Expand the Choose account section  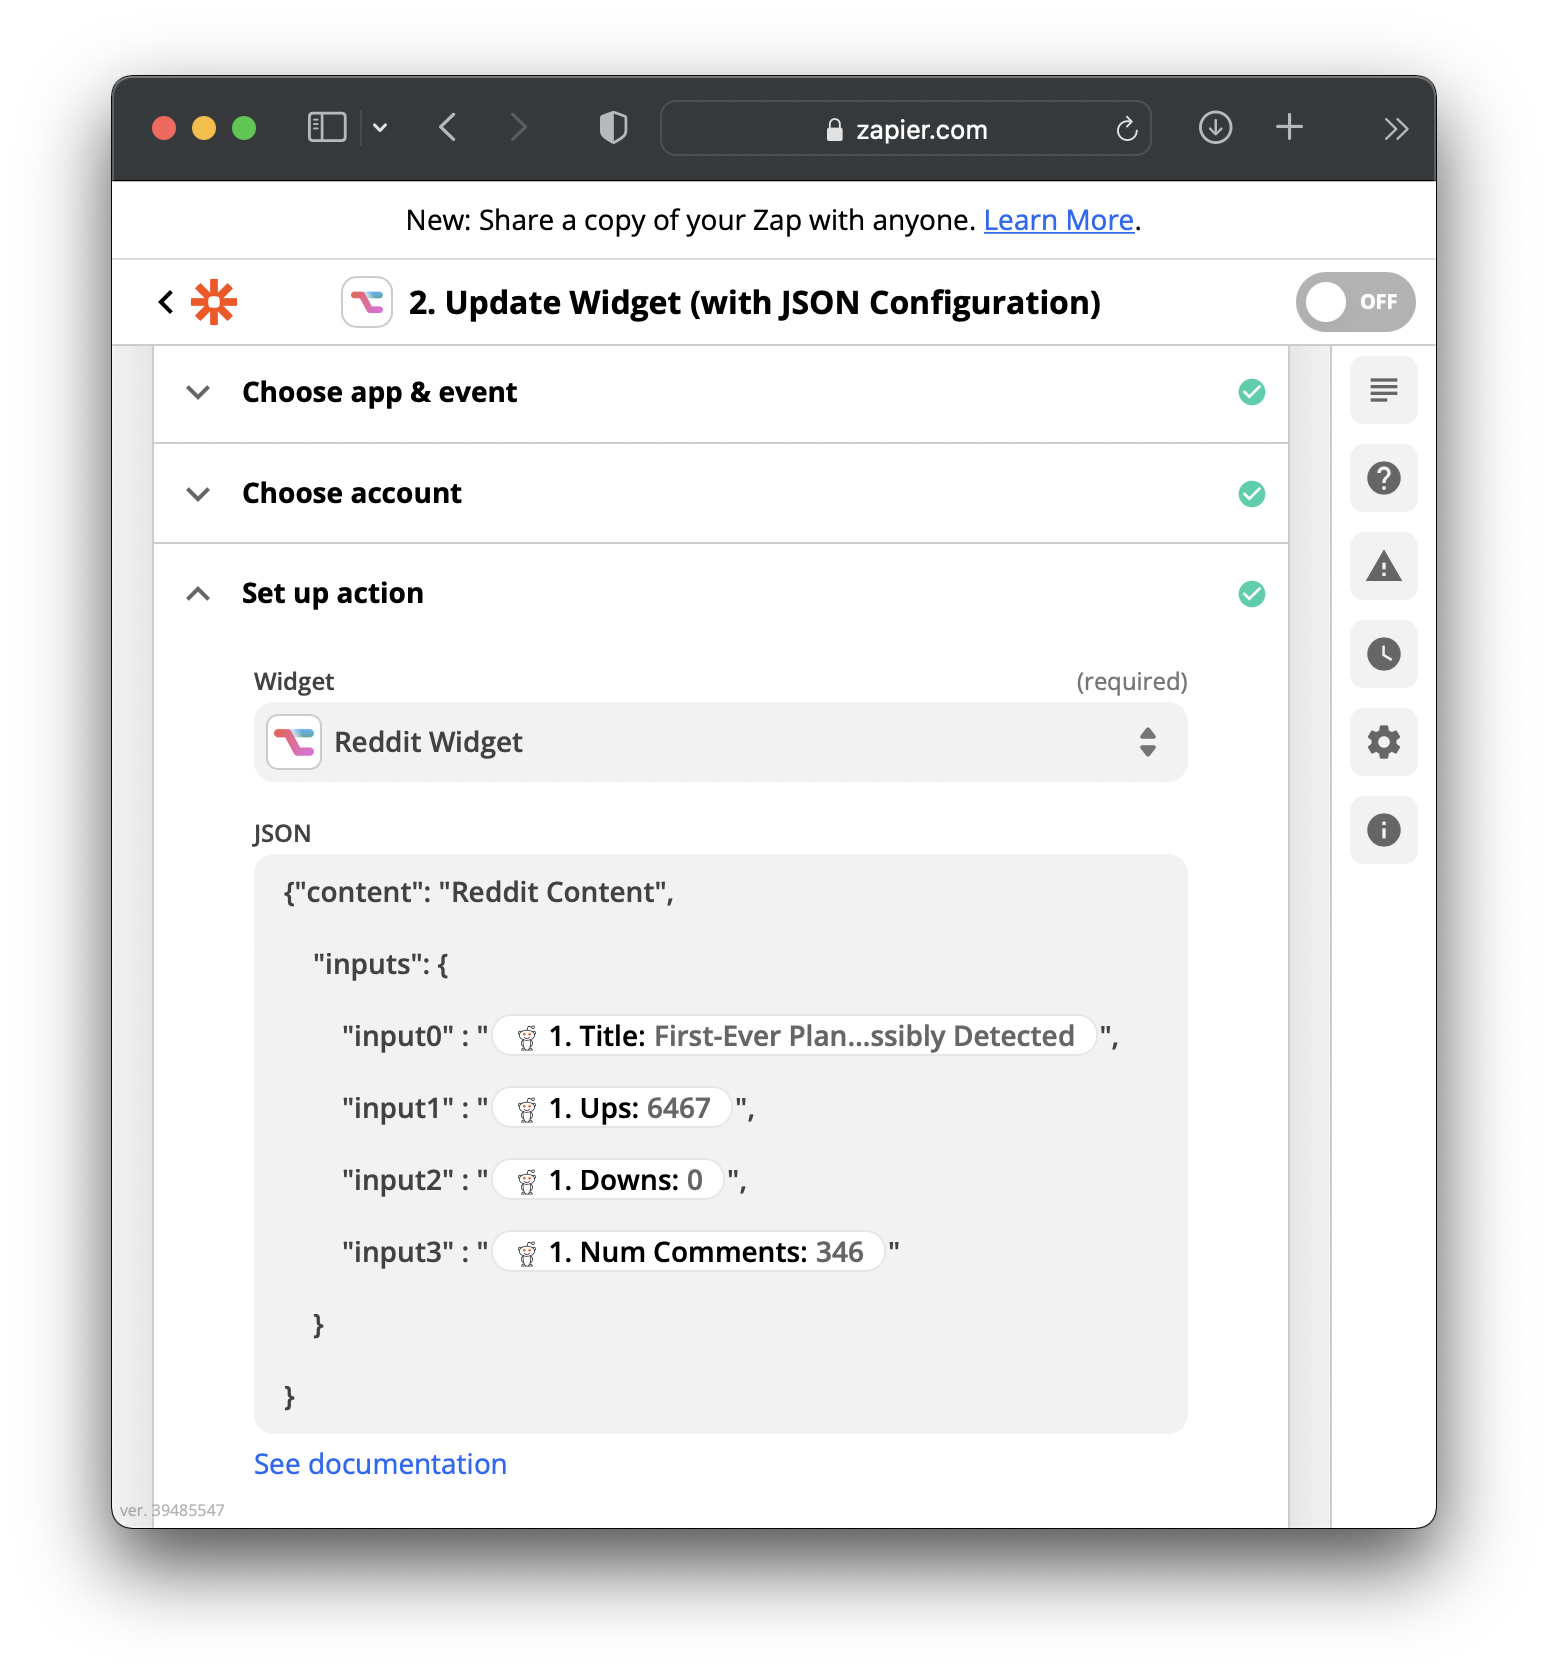click(x=720, y=494)
